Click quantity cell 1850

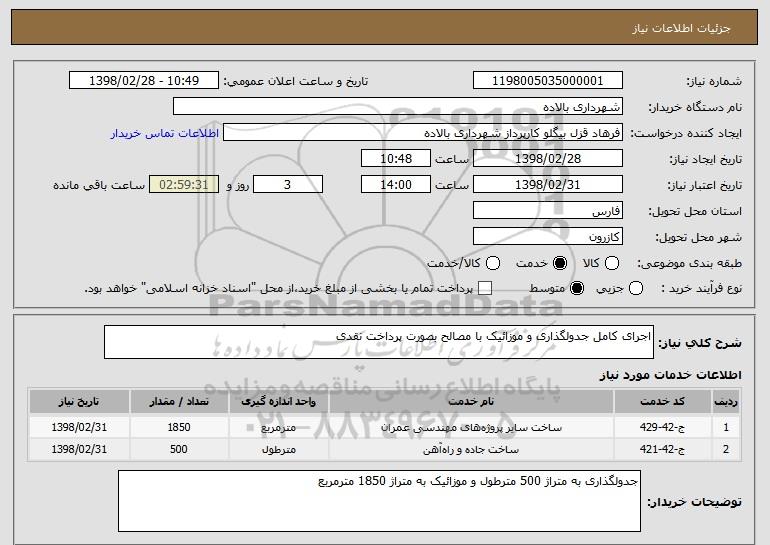coord(179,428)
